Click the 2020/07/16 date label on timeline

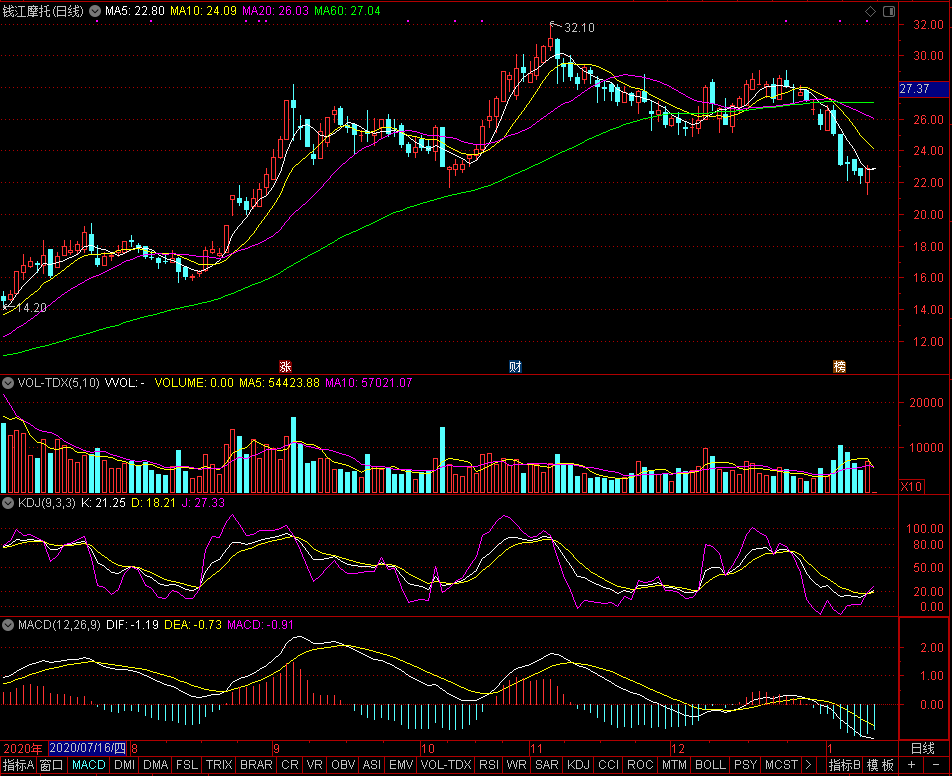point(88,748)
